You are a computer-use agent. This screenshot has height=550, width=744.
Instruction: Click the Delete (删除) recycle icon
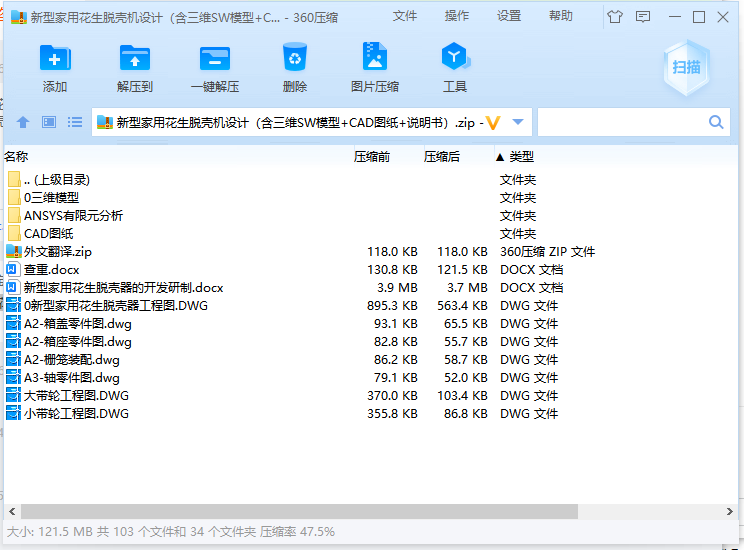click(295, 57)
